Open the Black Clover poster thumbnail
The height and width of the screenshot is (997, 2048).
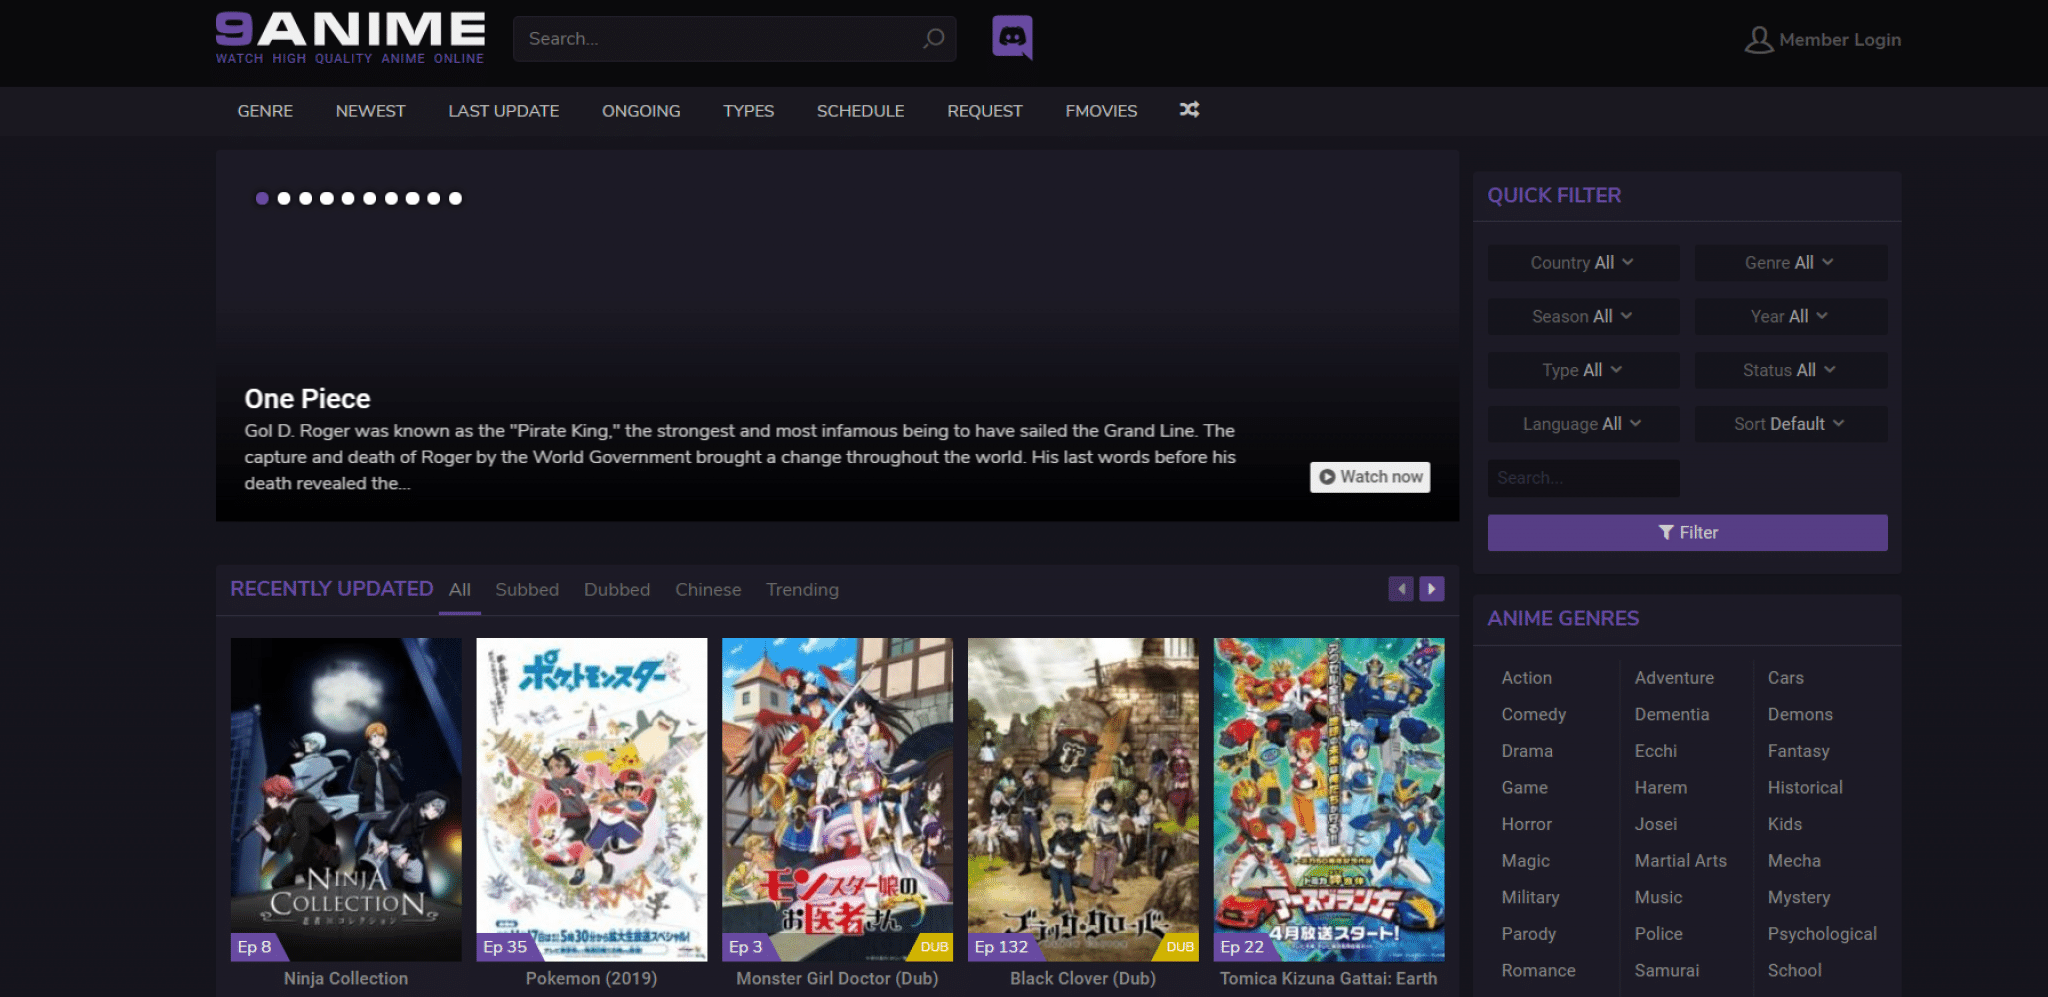coord(1083,800)
